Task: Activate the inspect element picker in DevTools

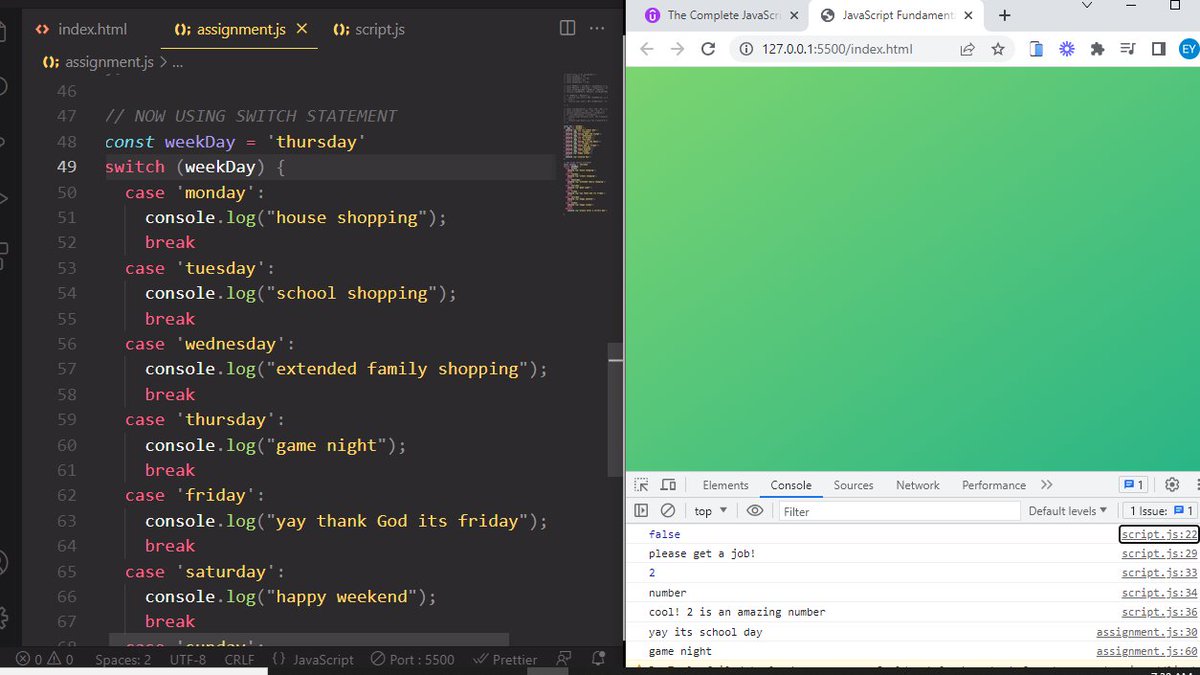Action: [642, 485]
